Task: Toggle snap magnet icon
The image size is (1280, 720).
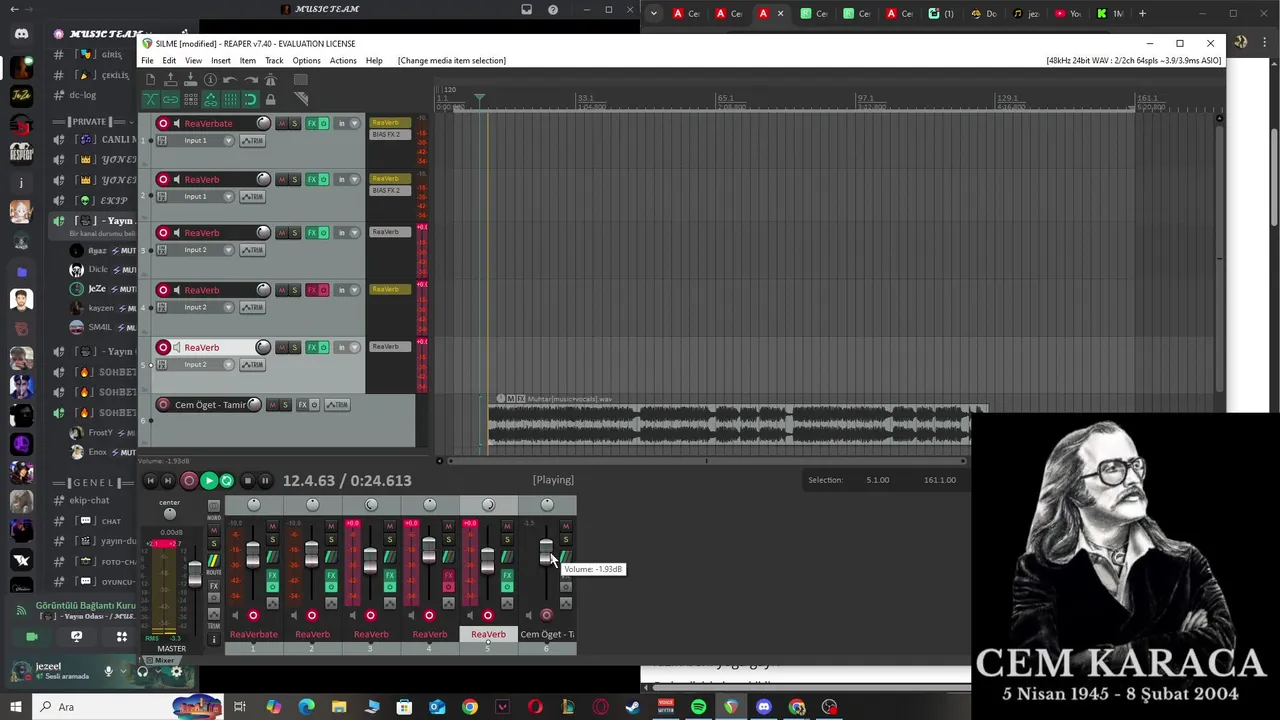Action: click(x=250, y=99)
